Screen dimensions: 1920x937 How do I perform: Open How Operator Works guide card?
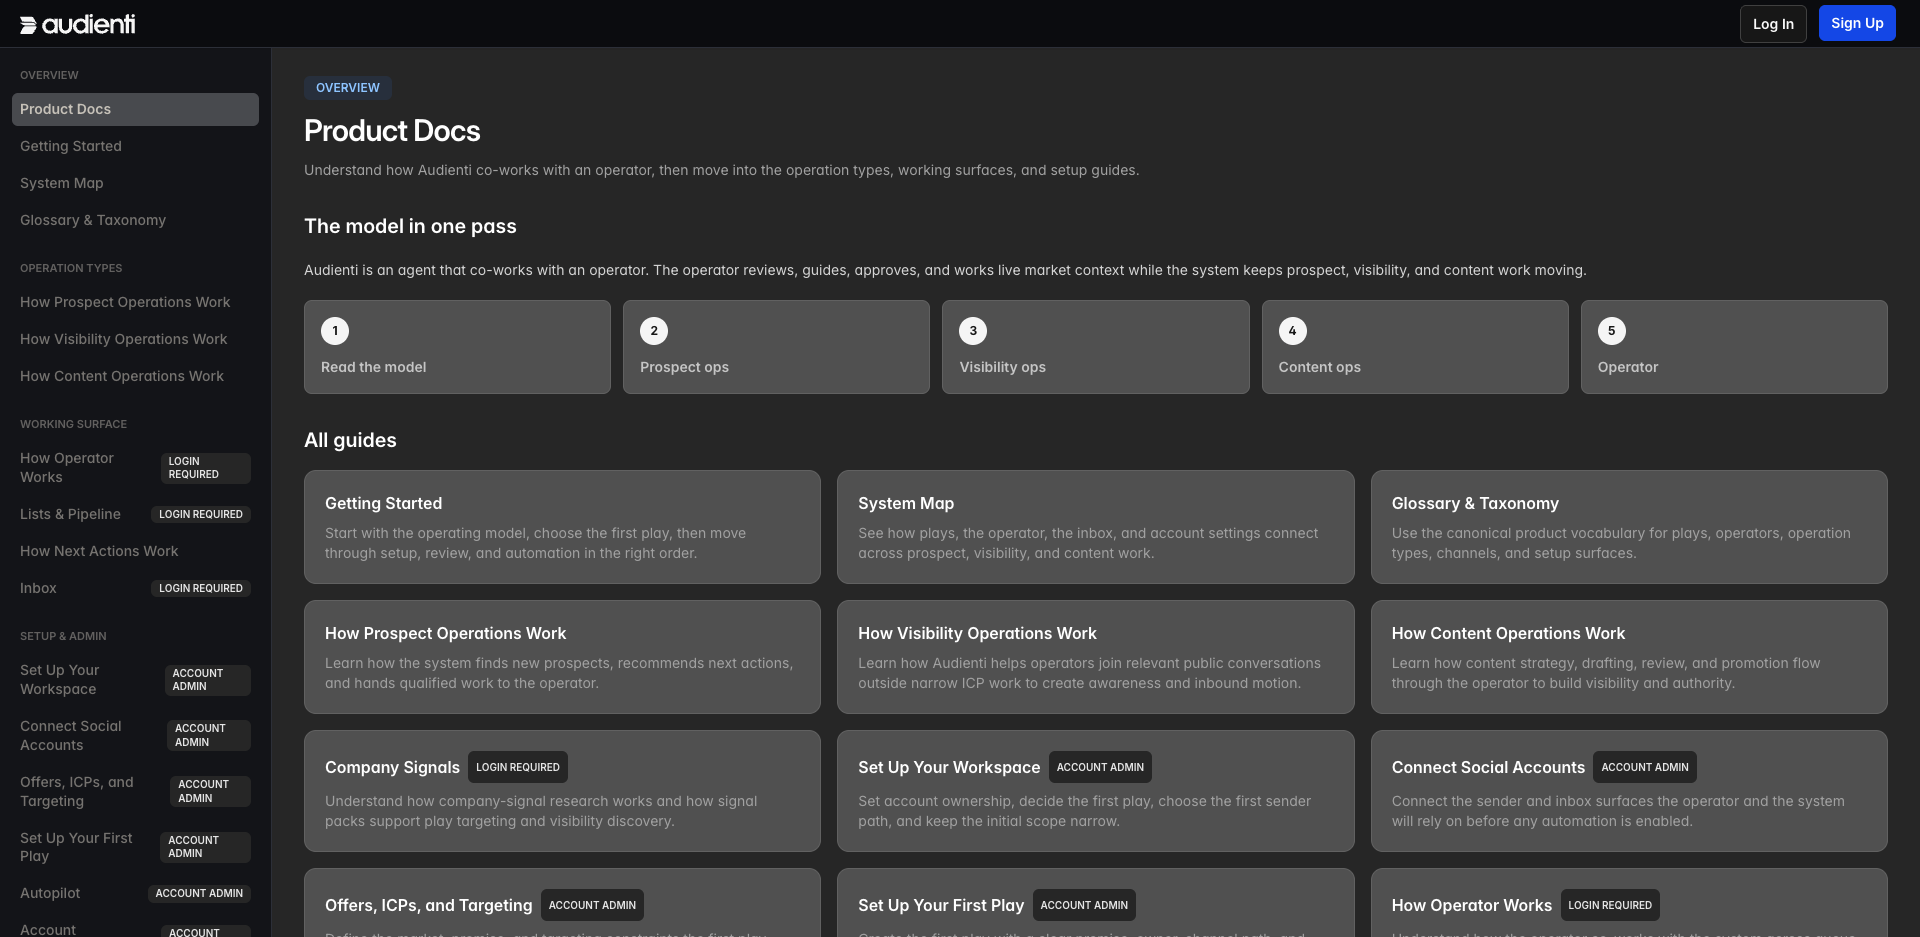click(1629, 903)
